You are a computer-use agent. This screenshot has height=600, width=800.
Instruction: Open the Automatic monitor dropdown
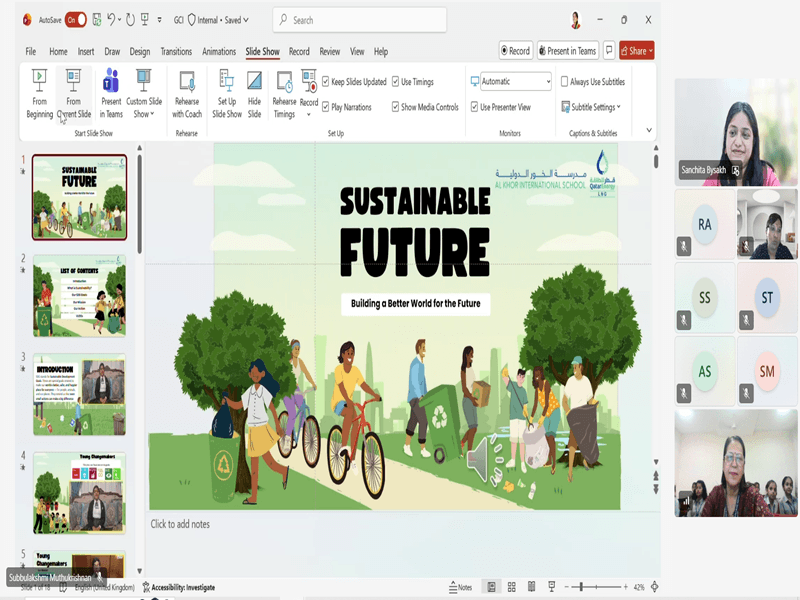tap(515, 82)
